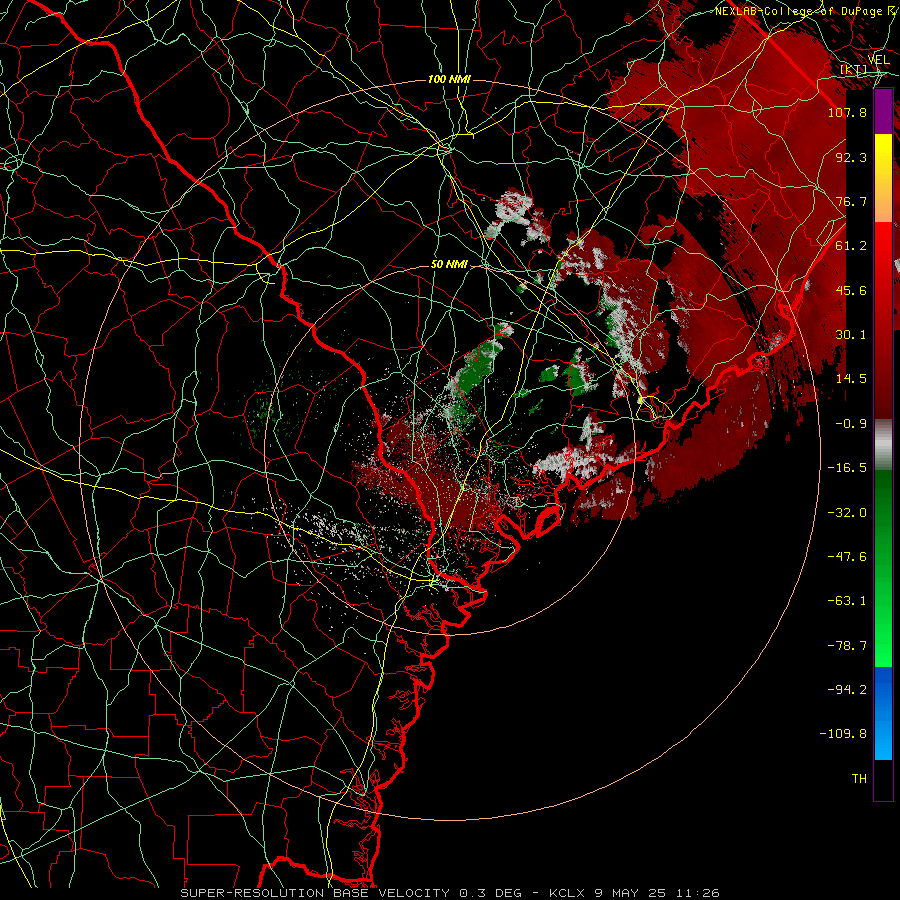Select the -109.8 scale value
Viewport: 900px width, 900px height.
click(x=843, y=734)
